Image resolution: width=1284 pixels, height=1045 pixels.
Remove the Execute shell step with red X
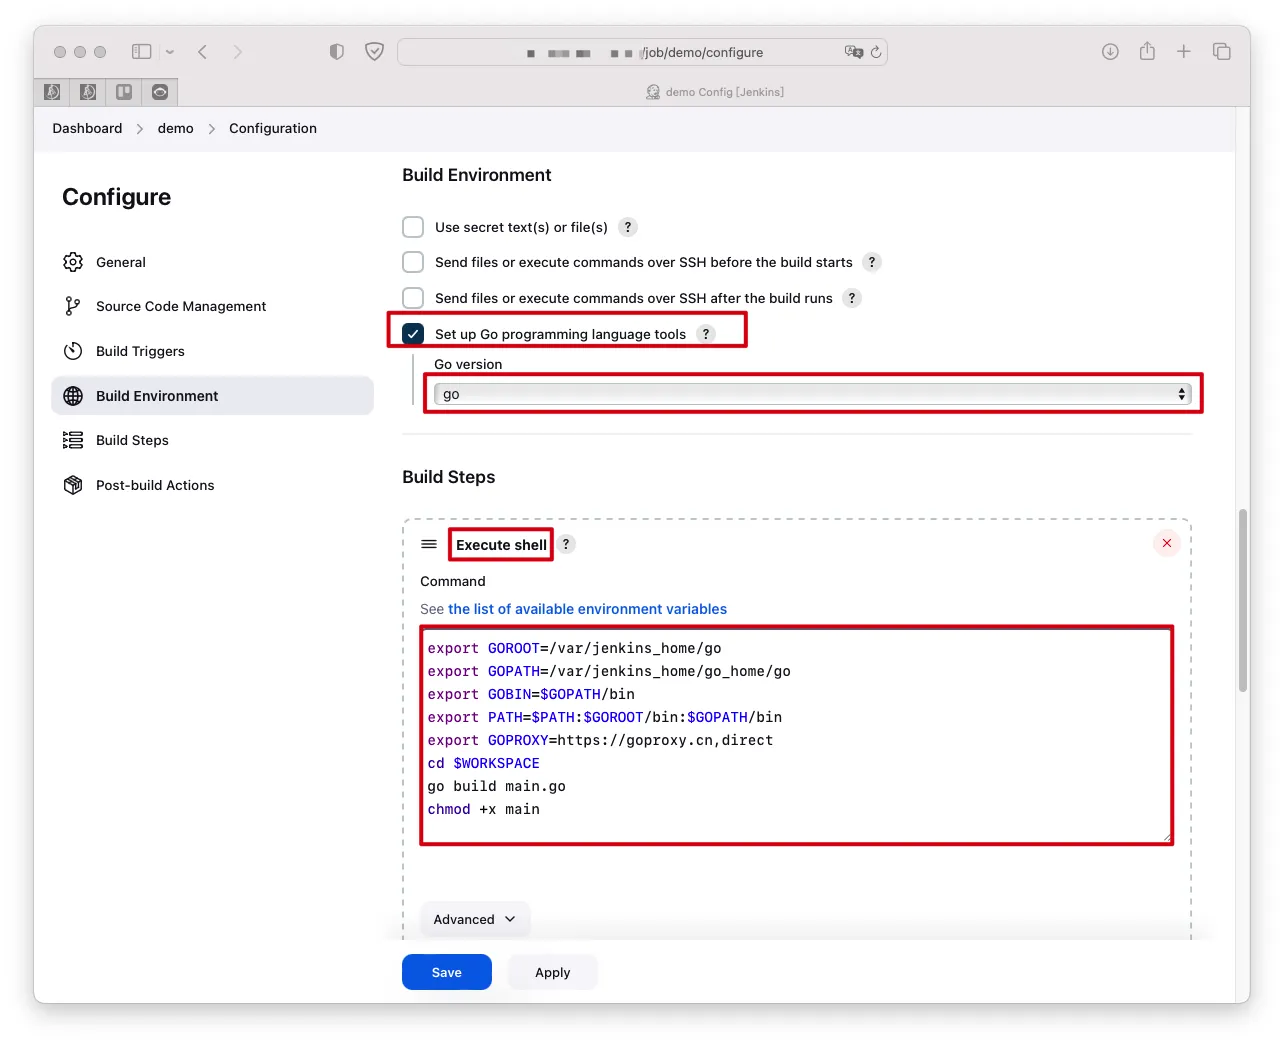click(1166, 543)
